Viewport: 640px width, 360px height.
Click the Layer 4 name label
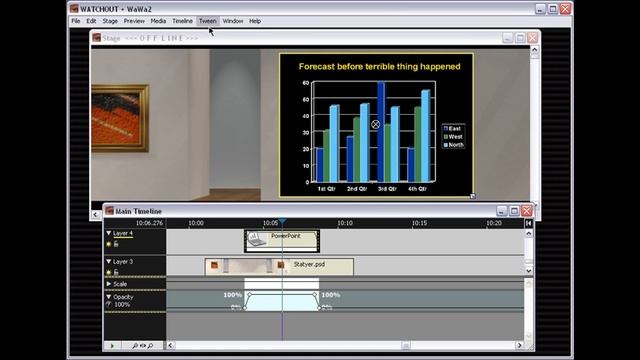pyautogui.click(x=123, y=233)
